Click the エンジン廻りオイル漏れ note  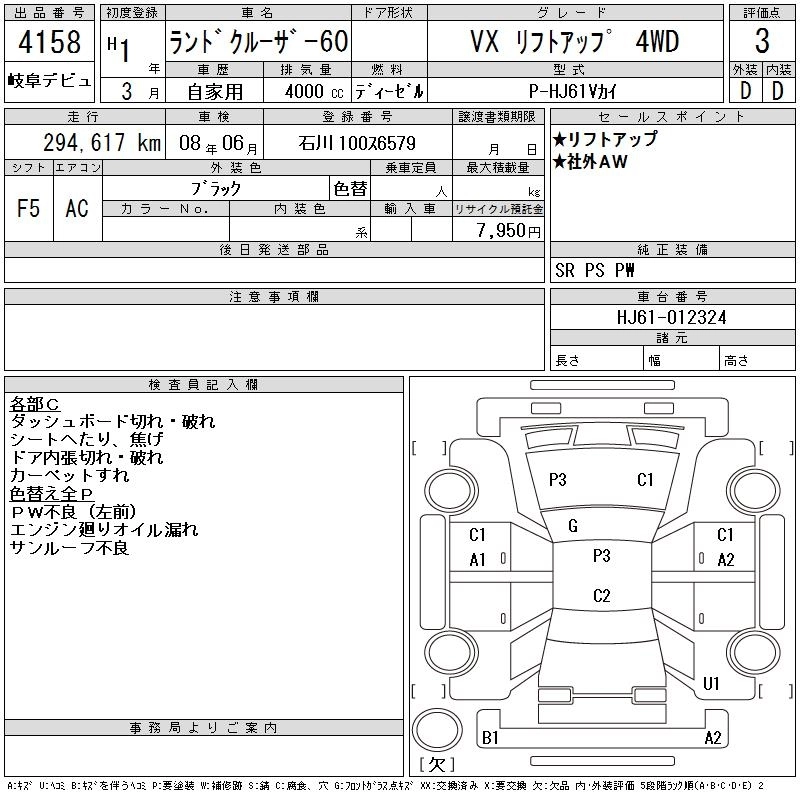pos(104,530)
